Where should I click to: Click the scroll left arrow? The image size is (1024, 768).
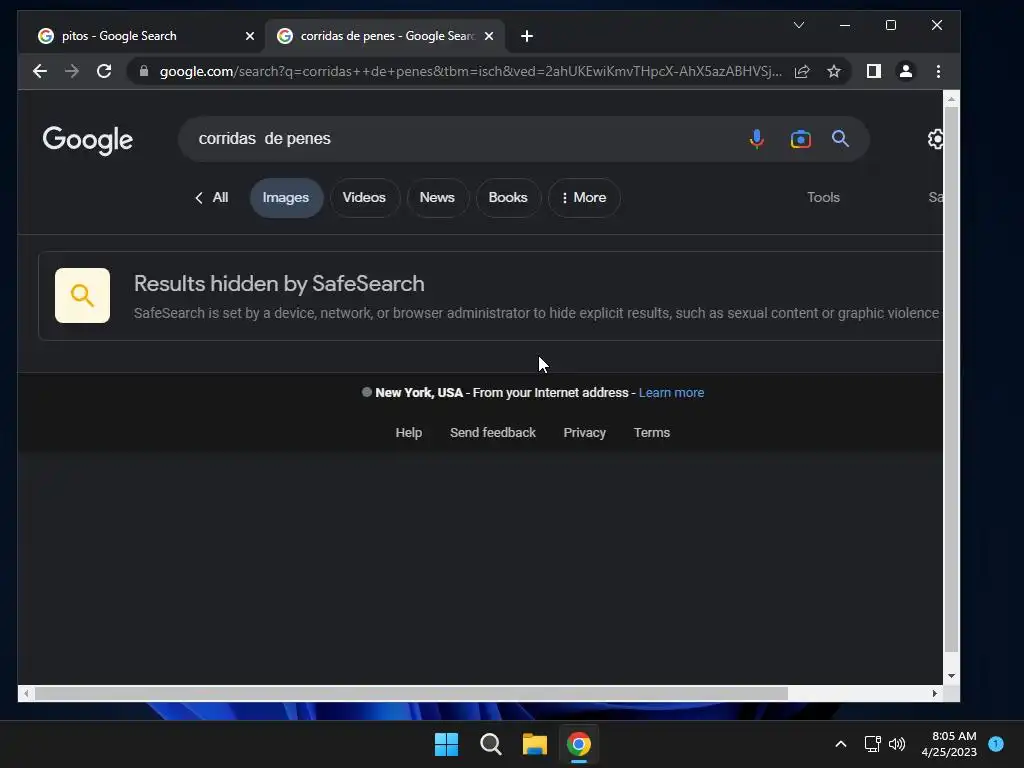click(25, 694)
